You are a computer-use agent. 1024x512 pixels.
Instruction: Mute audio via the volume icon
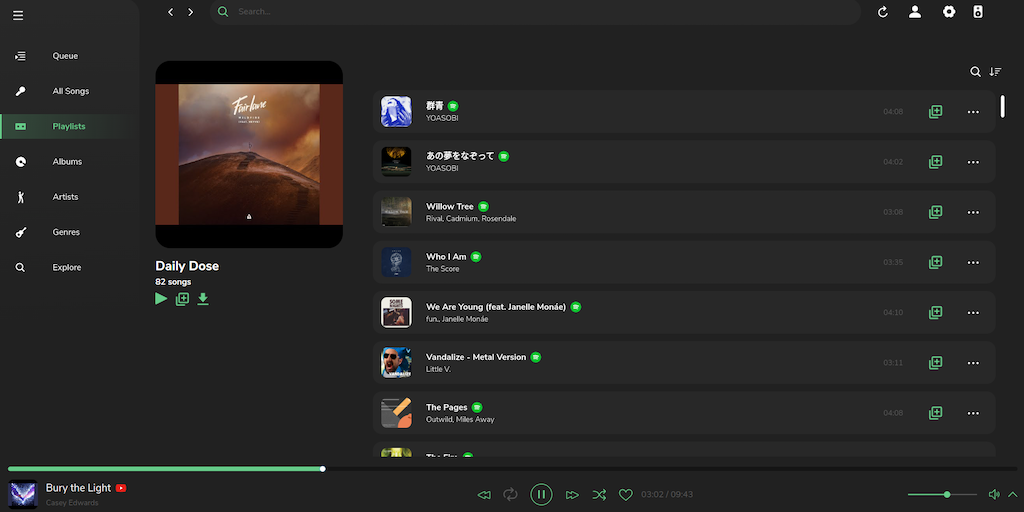[x=994, y=494]
